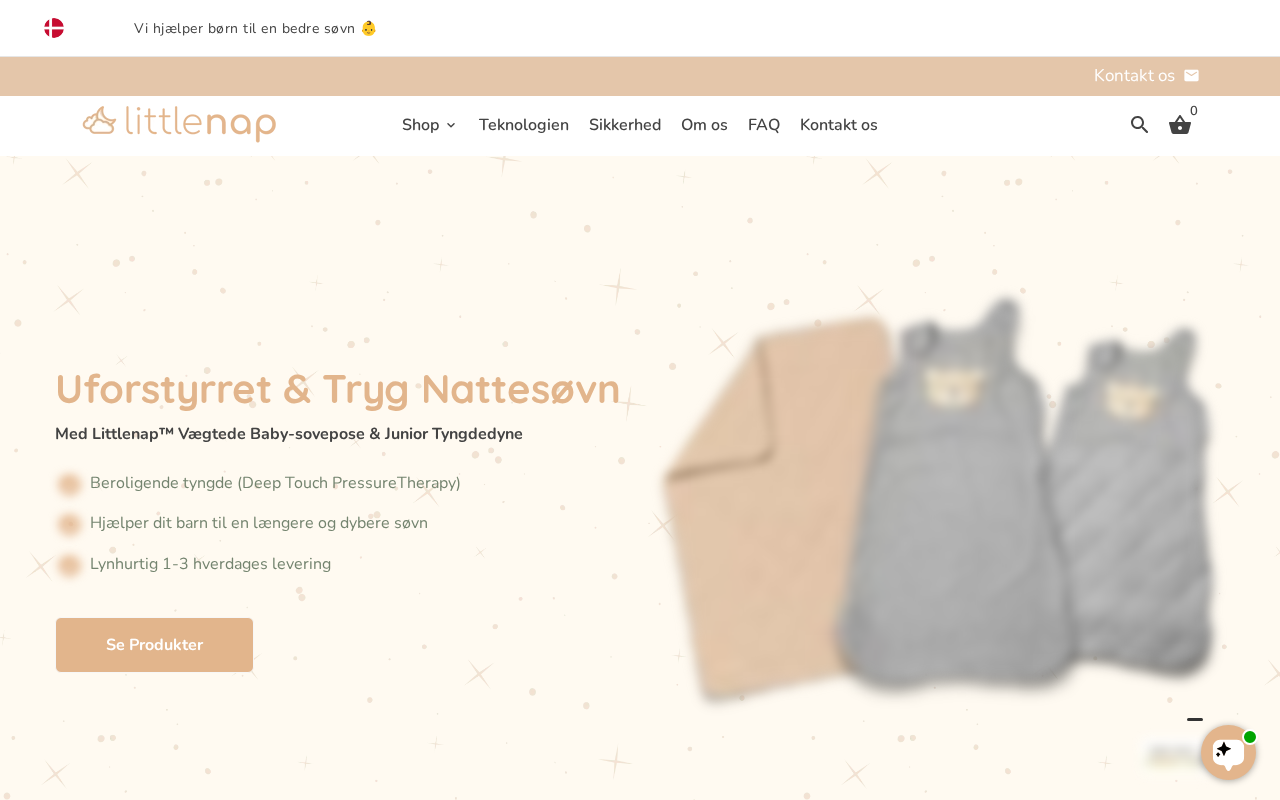This screenshot has width=1280, height=800.
Task: Click Kontakt os link in beige bar
Action: click(x=1134, y=76)
